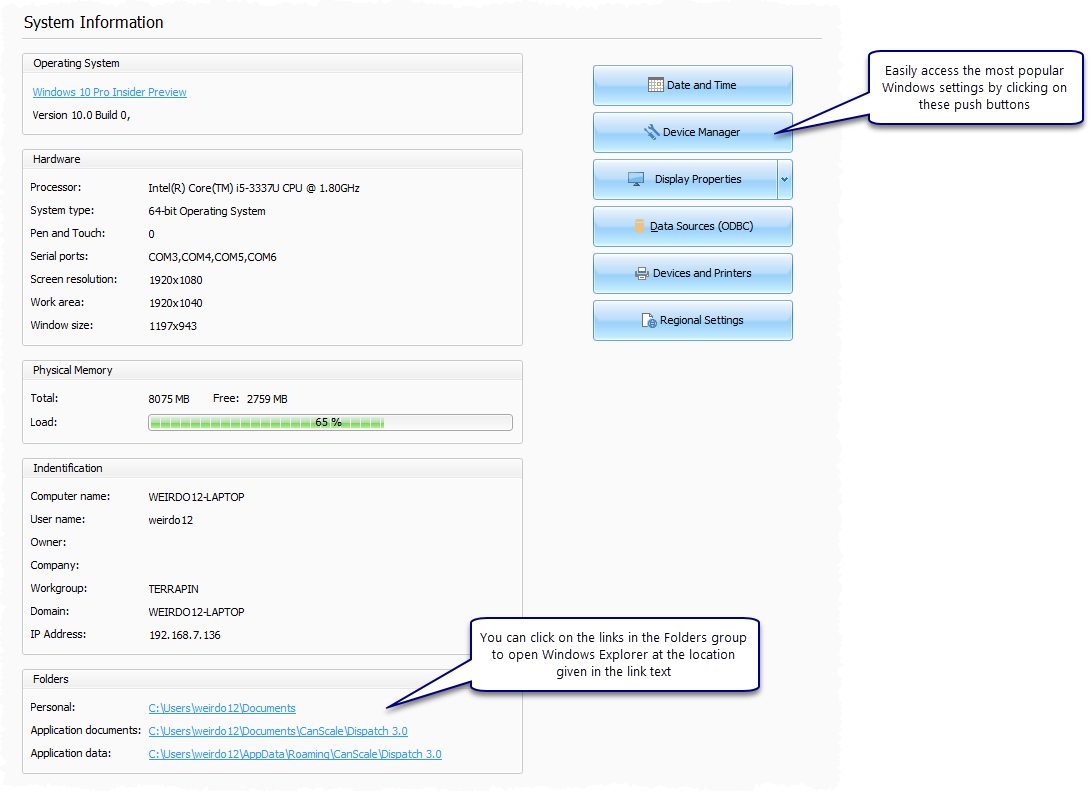Click the Hardware group header

[57, 159]
